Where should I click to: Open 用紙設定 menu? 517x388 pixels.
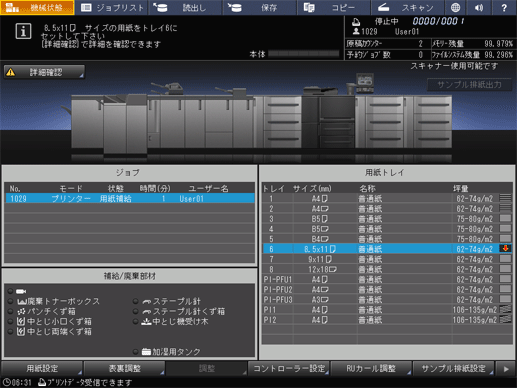click(x=42, y=369)
